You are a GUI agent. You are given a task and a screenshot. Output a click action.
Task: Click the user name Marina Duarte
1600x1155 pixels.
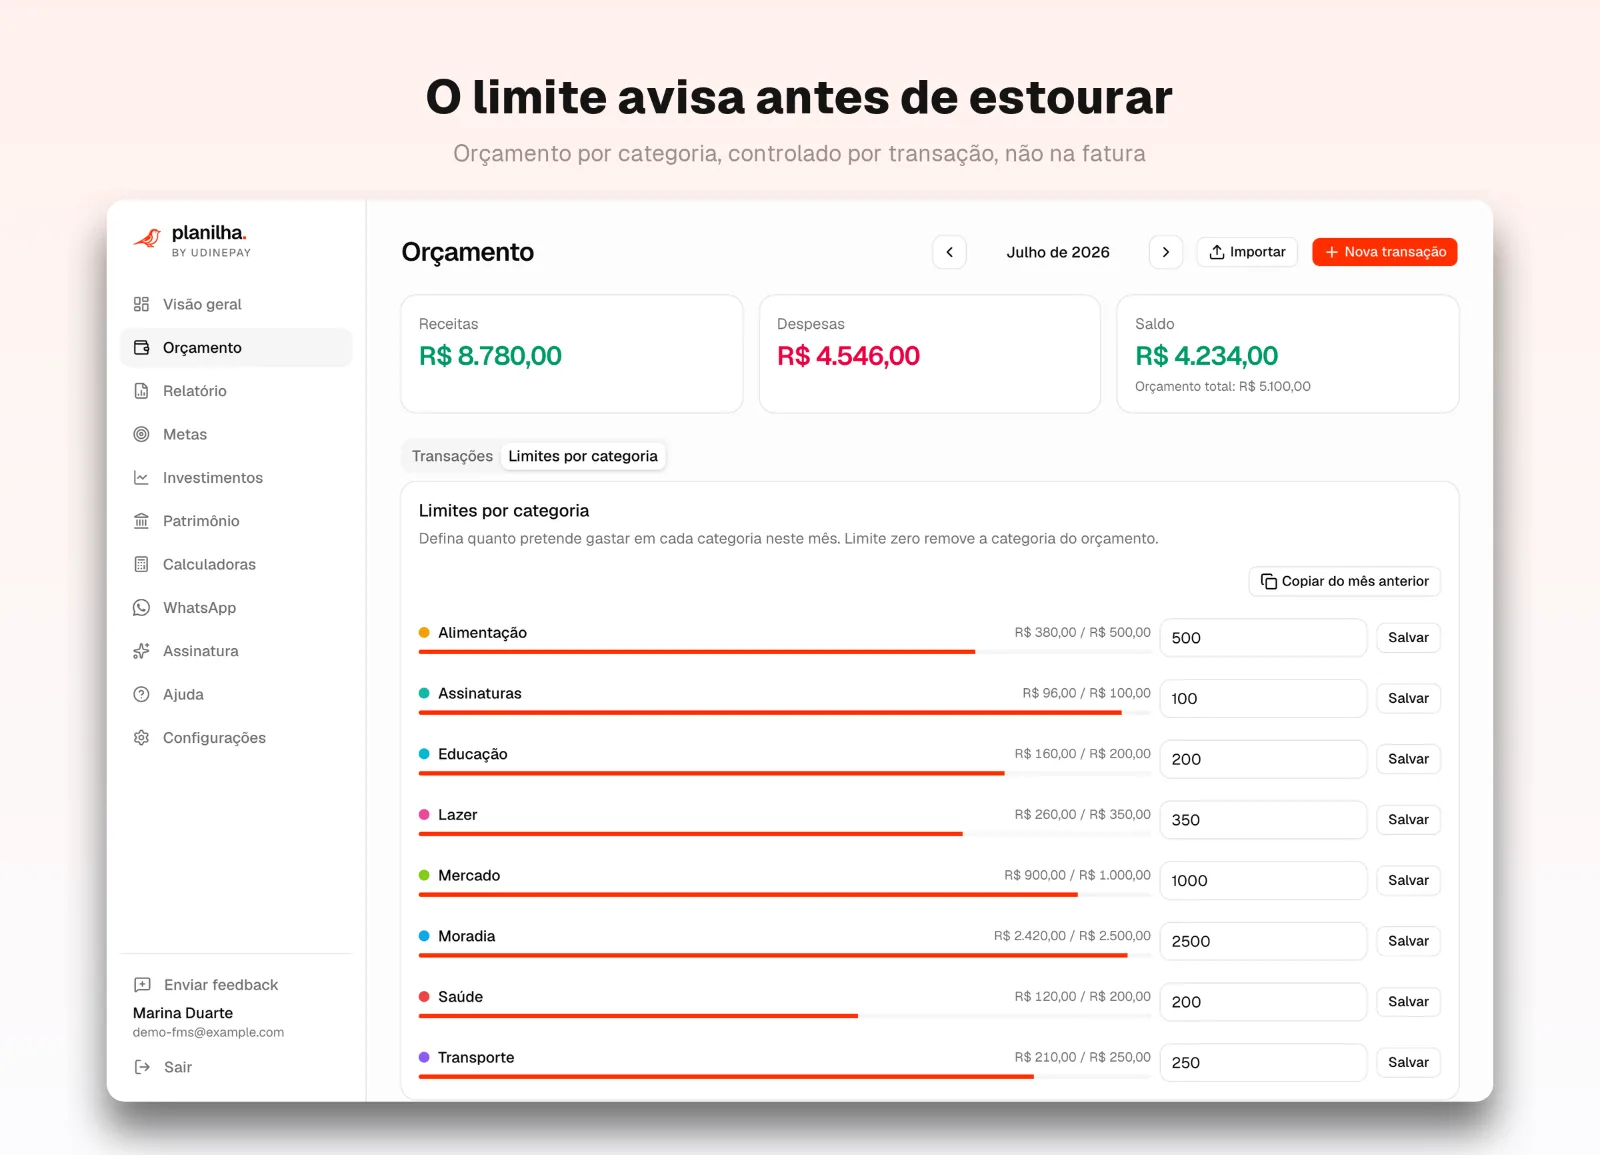[183, 1013]
